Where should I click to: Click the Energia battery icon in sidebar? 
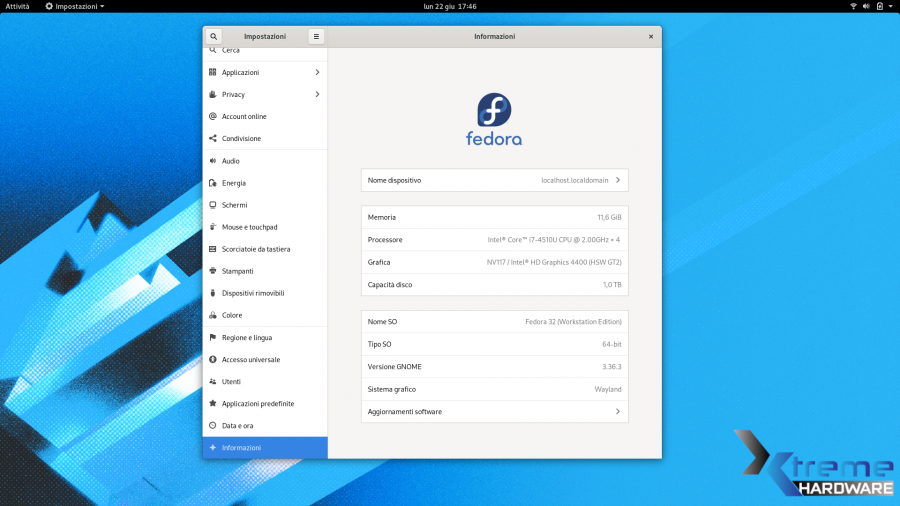212,183
